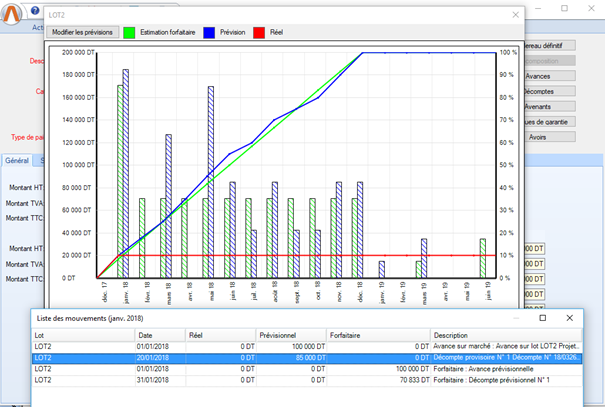
Task: Maximize the Liste des mouvements window
Action: click(542, 317)
